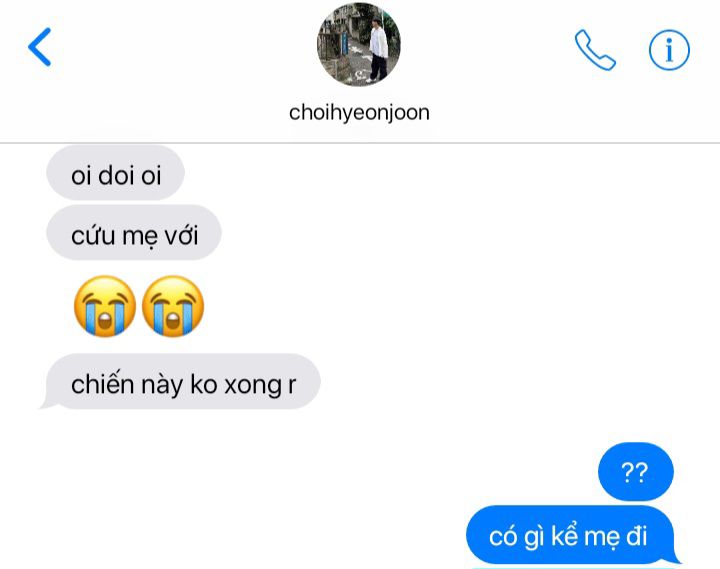Tap the second crying face emoji

[173, 306]
